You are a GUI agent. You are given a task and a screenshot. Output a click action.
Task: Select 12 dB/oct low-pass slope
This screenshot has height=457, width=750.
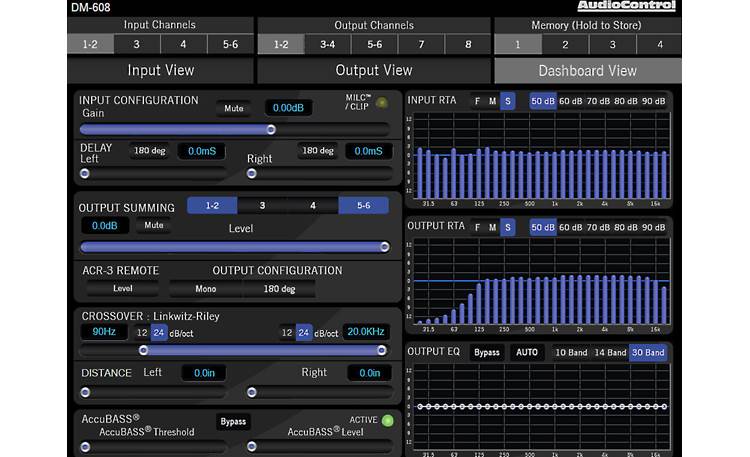pyautogui.click(x=287, y=333)
